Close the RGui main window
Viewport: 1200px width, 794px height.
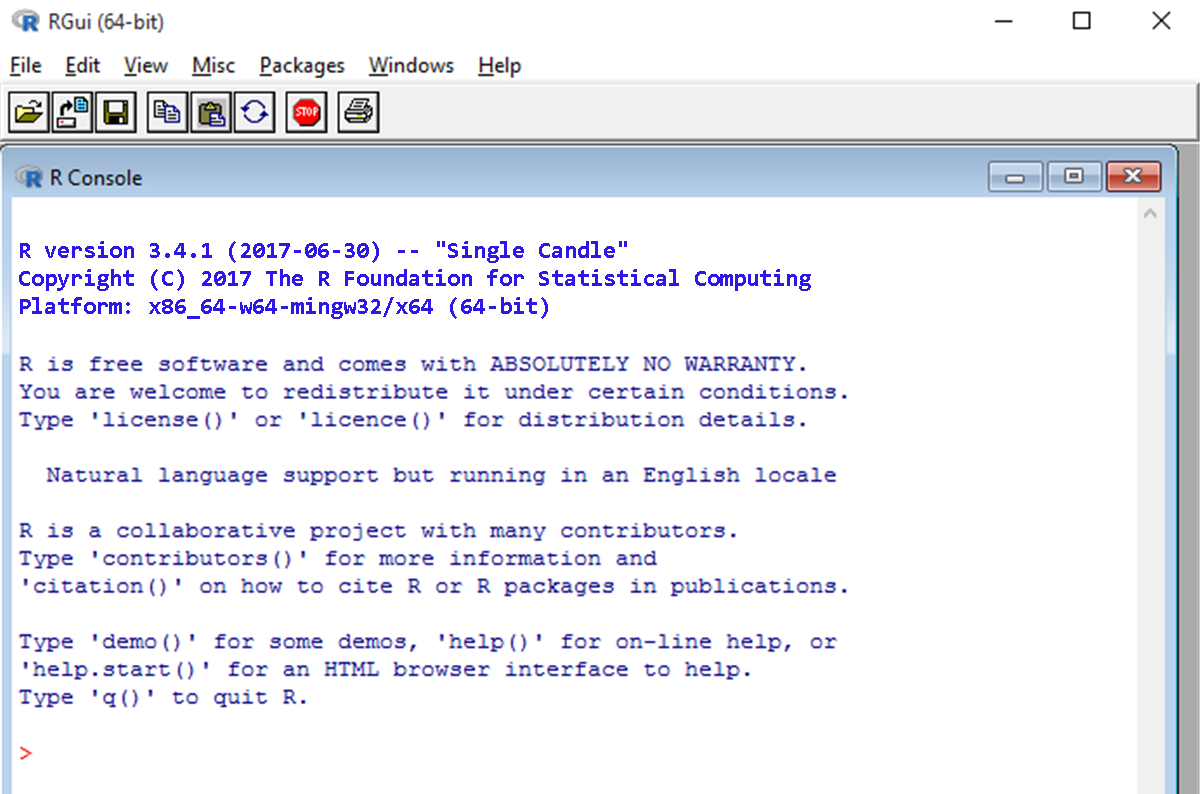[1160, 21]
